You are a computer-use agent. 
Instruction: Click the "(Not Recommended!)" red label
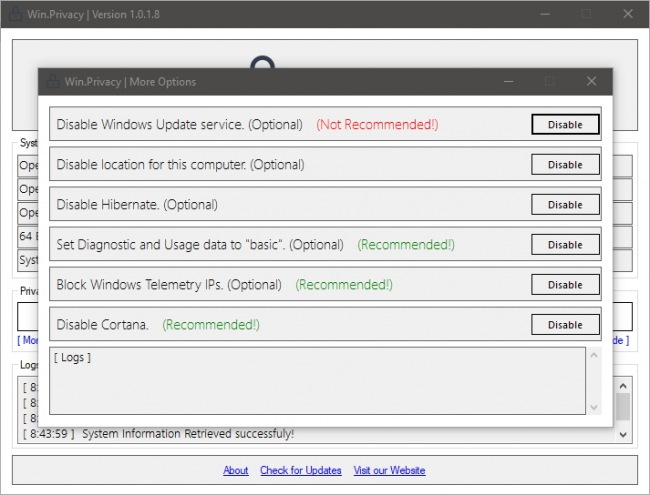(377, 124)
